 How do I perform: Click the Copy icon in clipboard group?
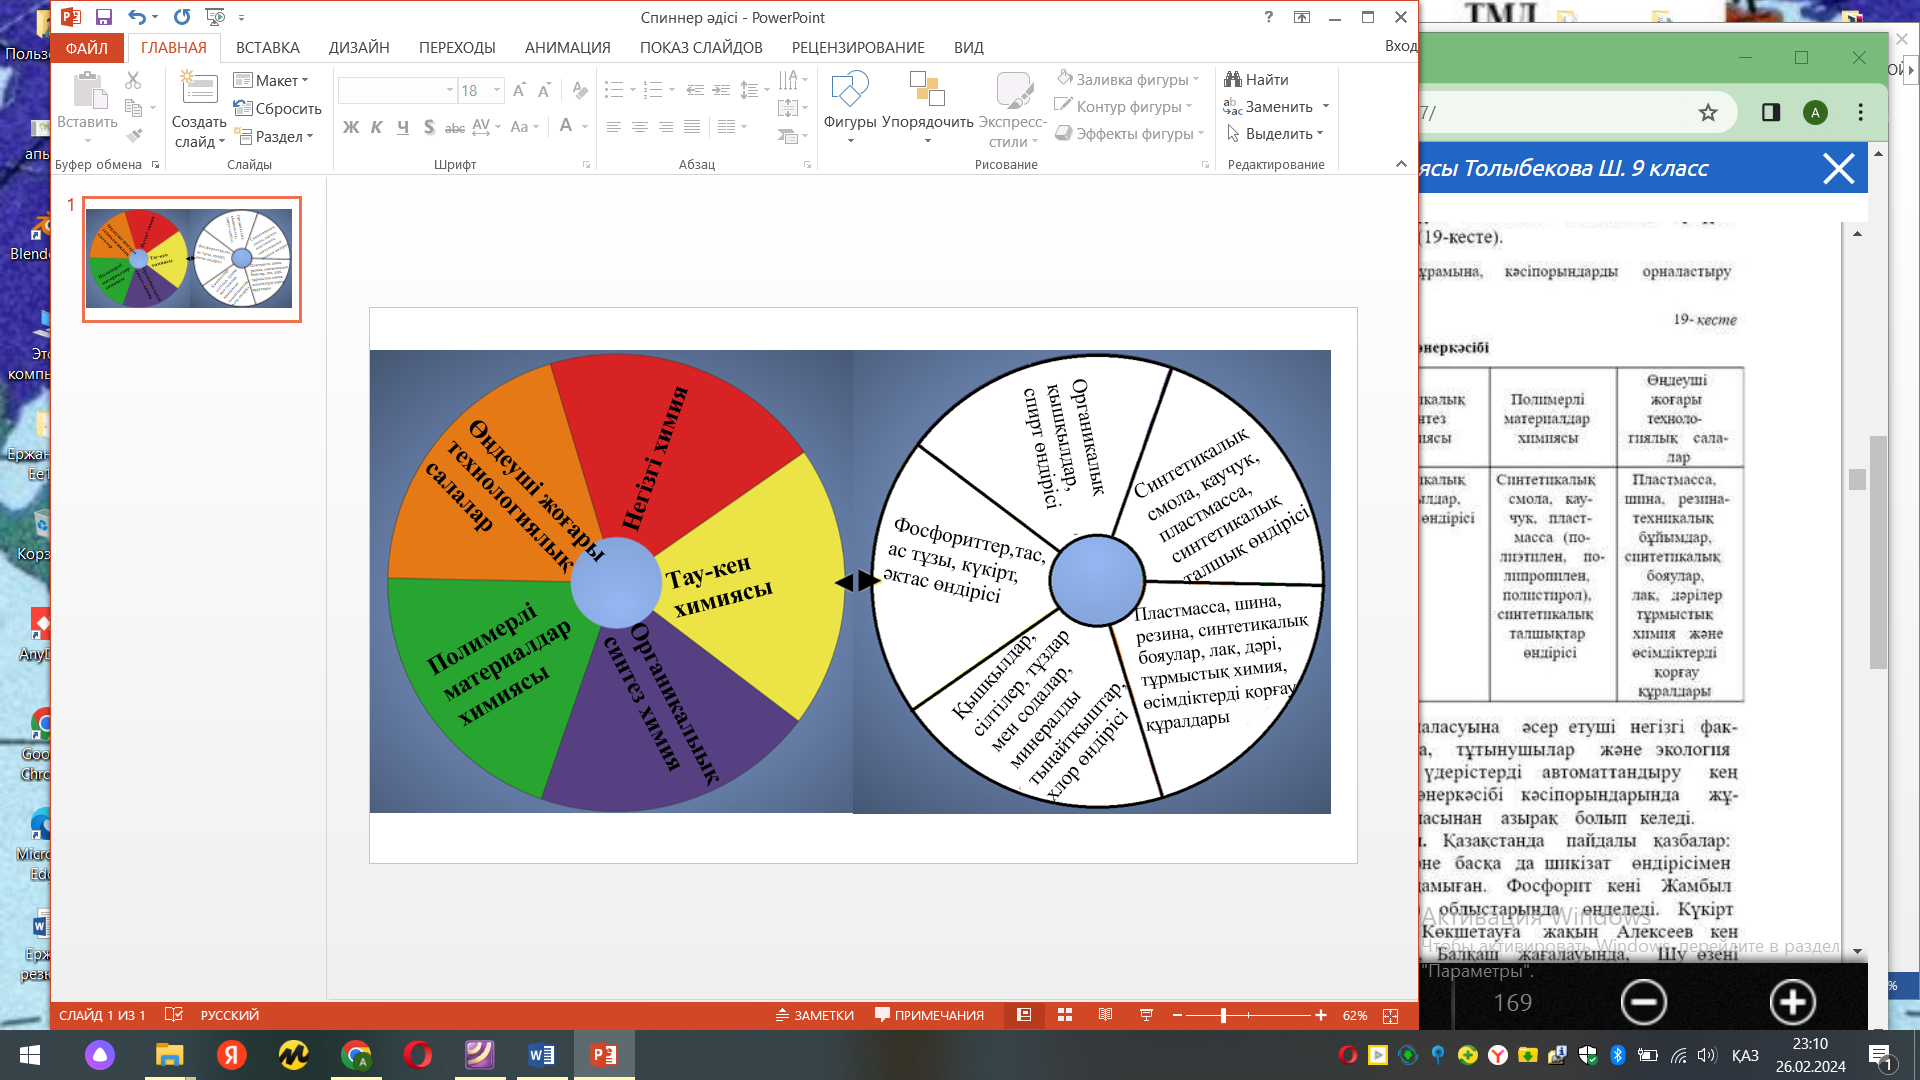tap(134, 107)
